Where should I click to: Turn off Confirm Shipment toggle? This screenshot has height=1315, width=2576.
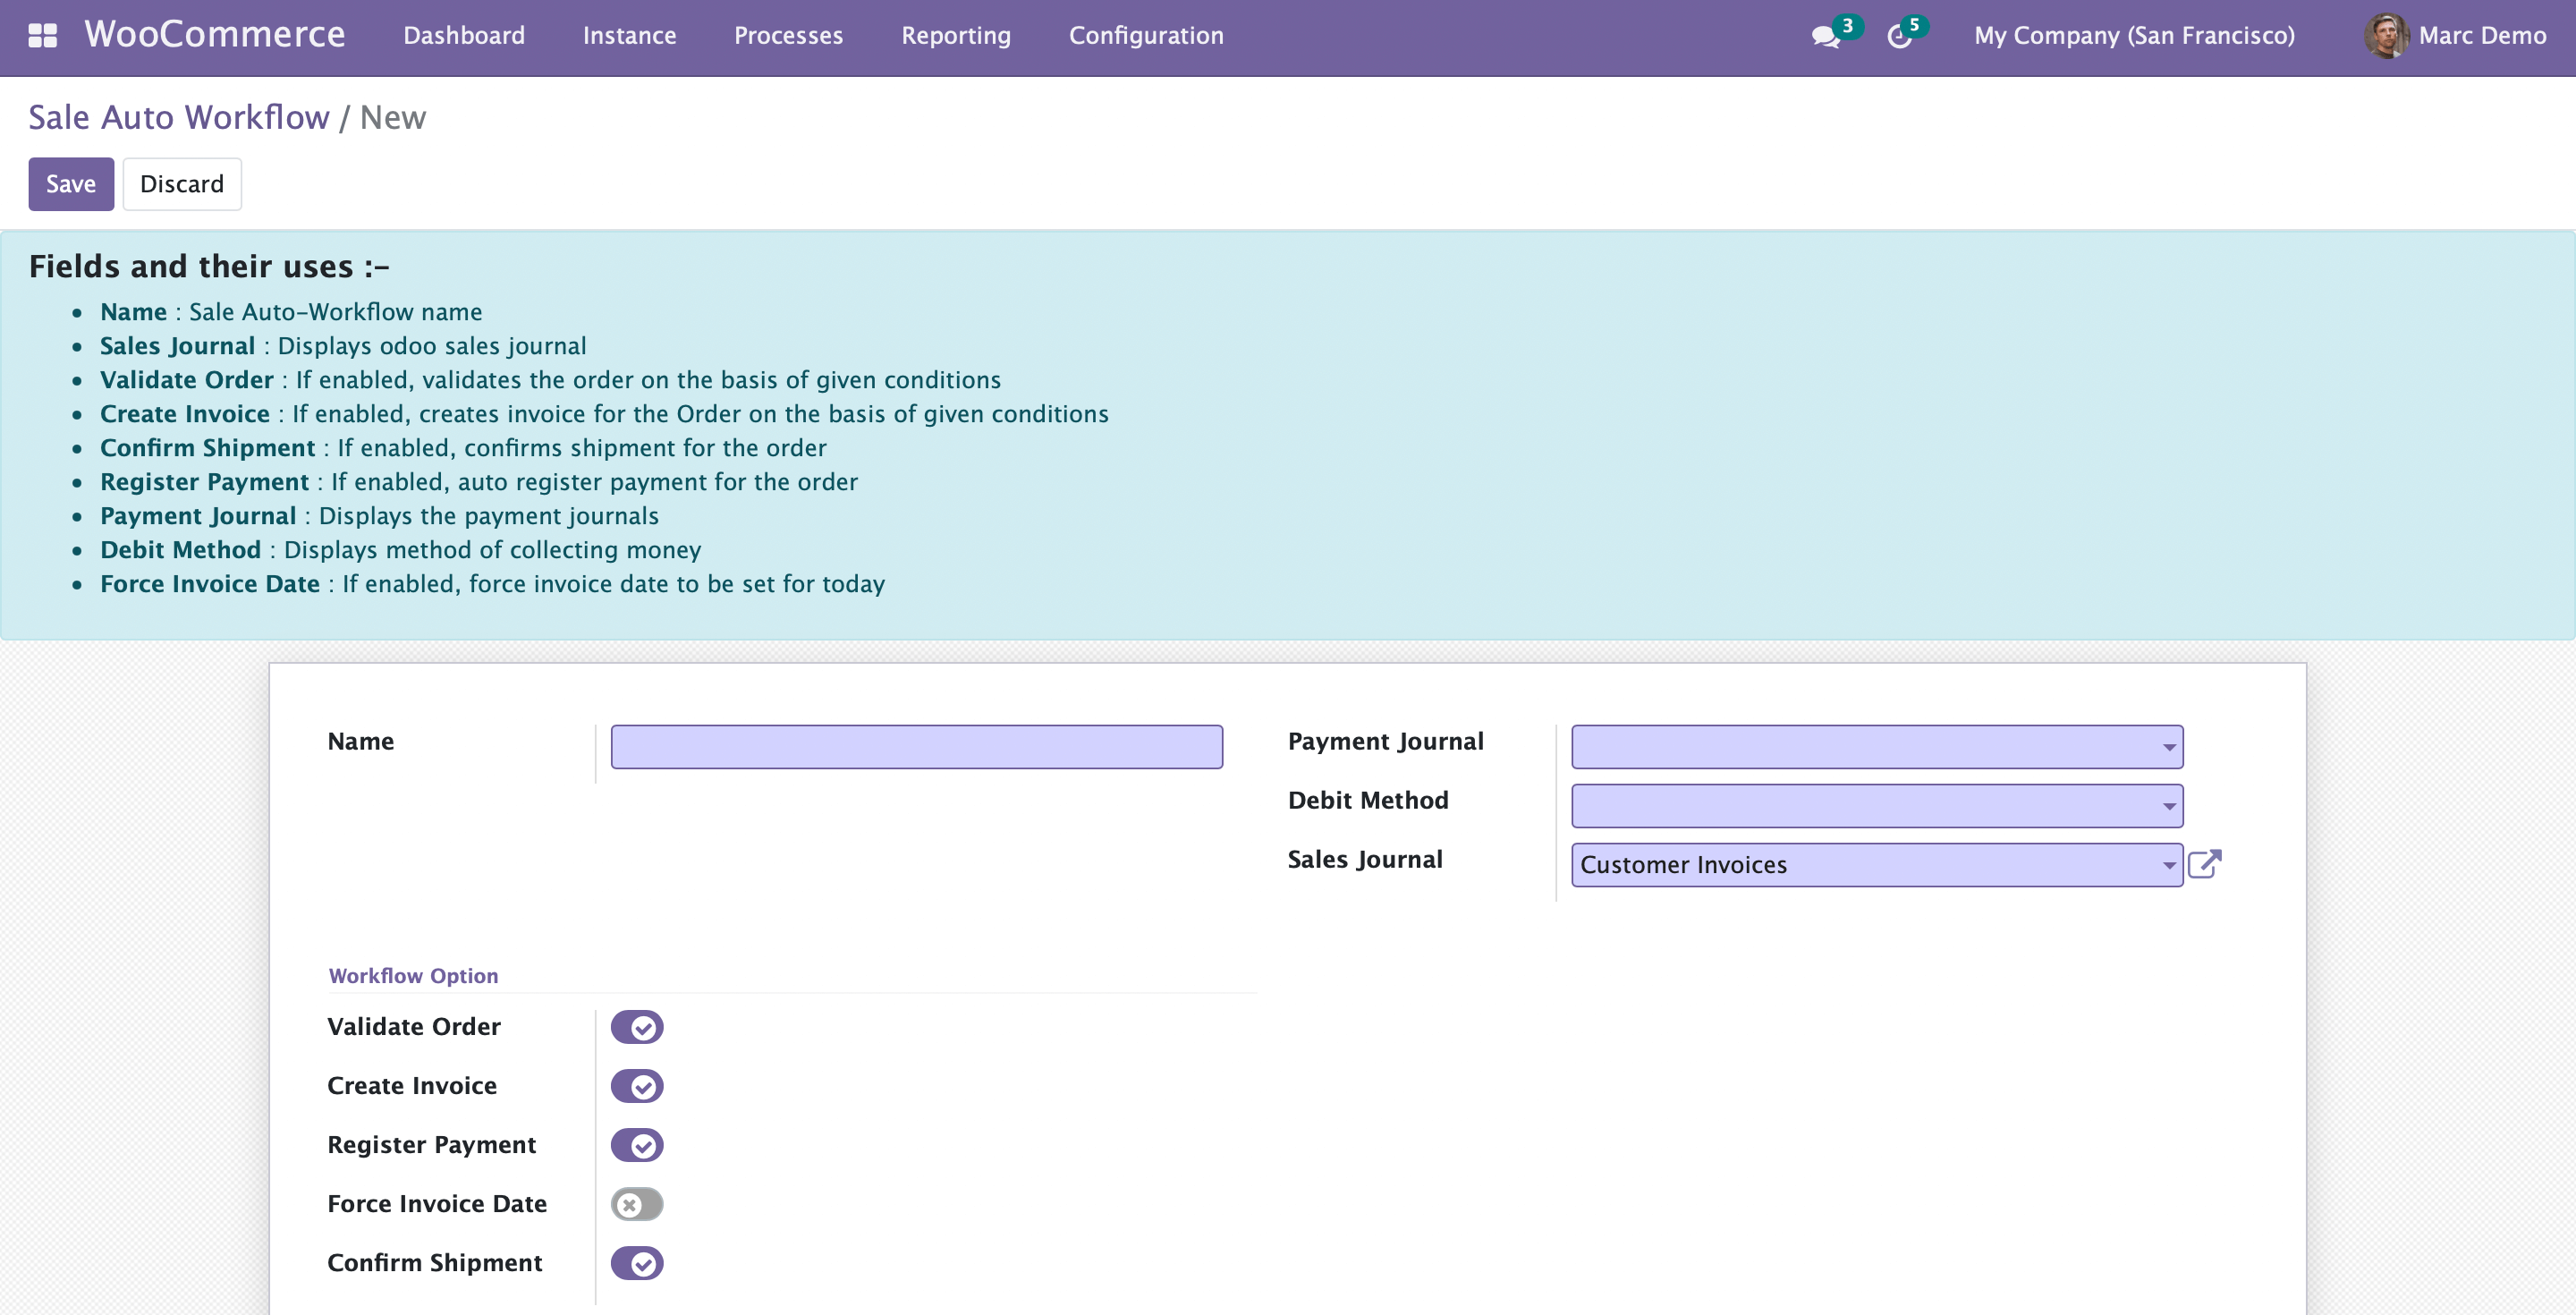pyautogui.click(x=637, y=1263)
